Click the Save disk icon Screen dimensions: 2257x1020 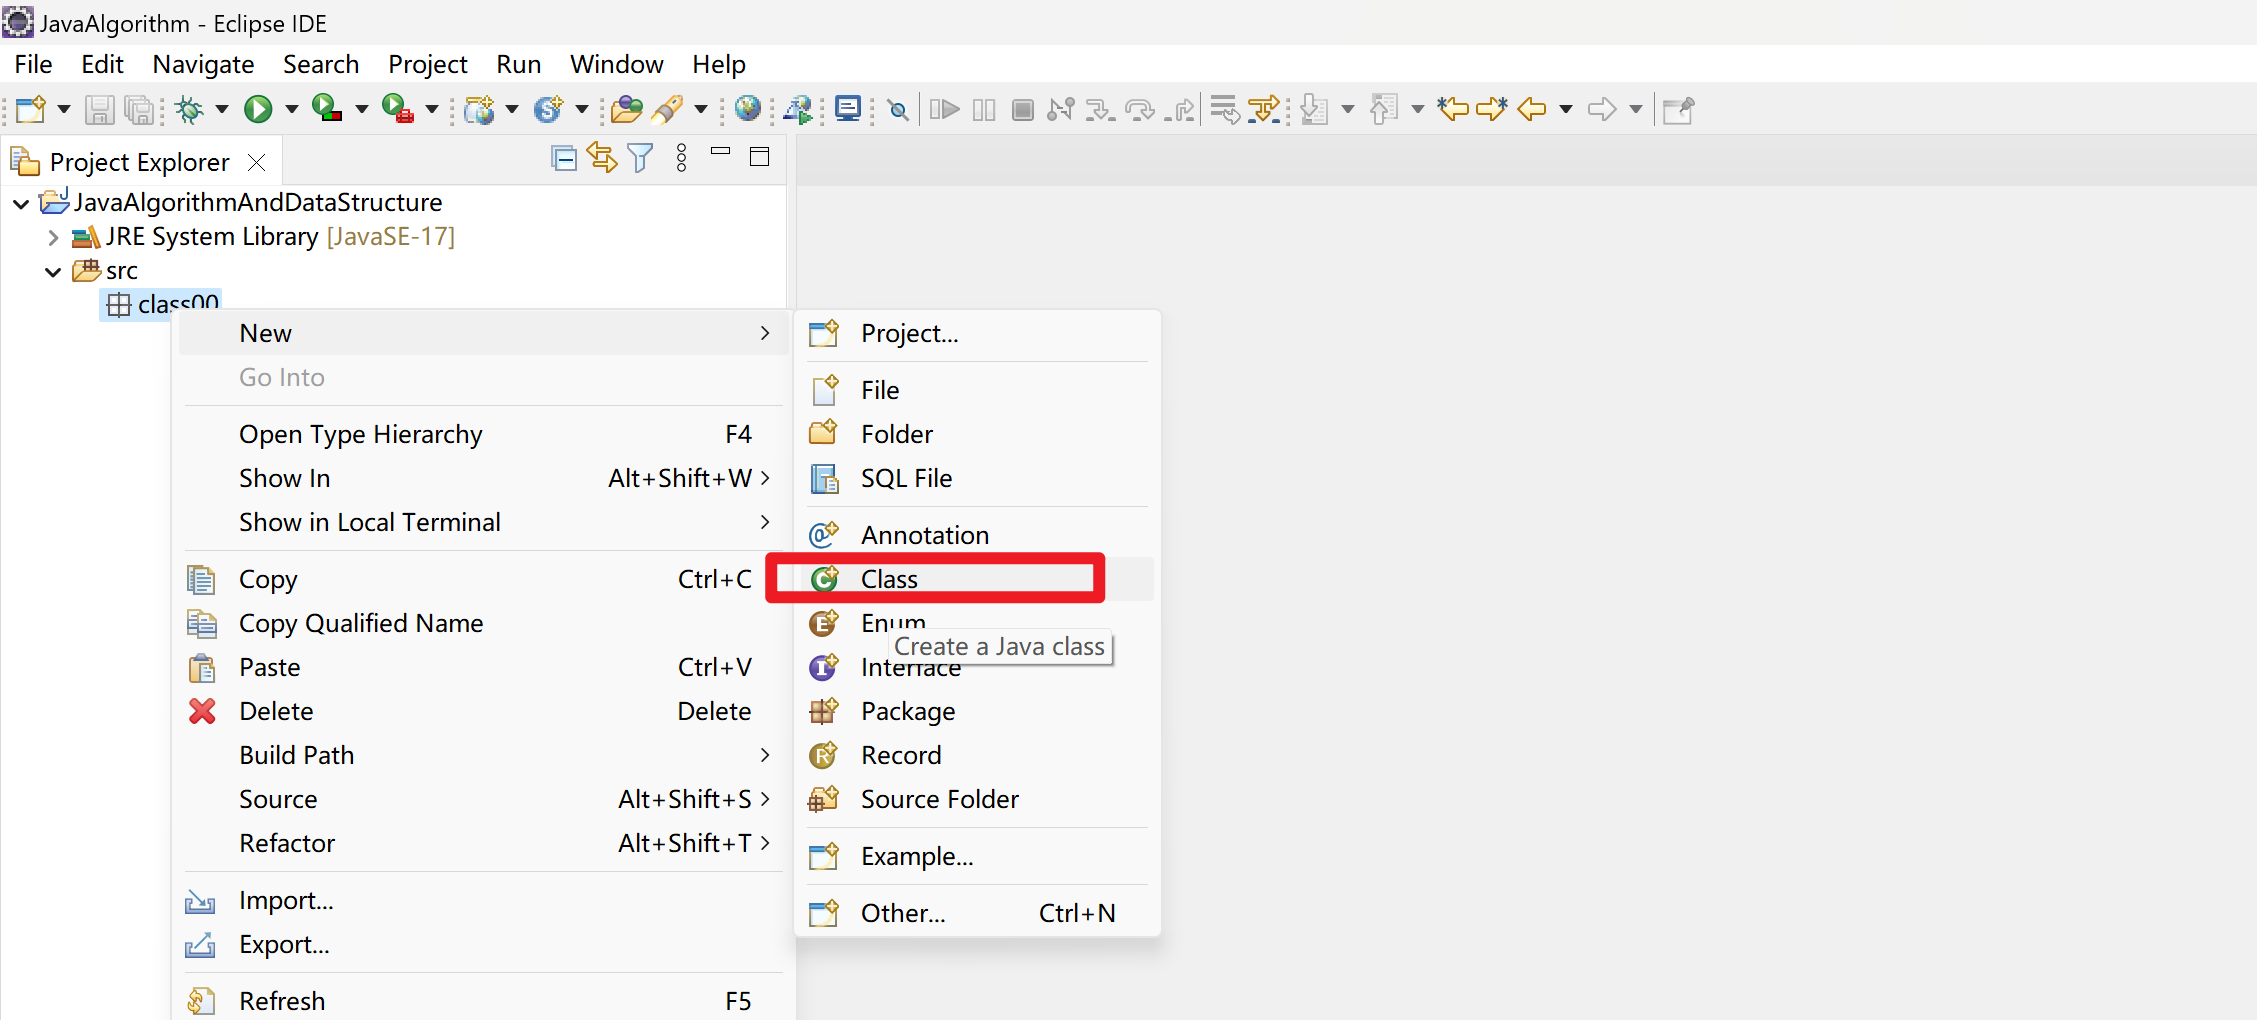(x=99, y=109)
